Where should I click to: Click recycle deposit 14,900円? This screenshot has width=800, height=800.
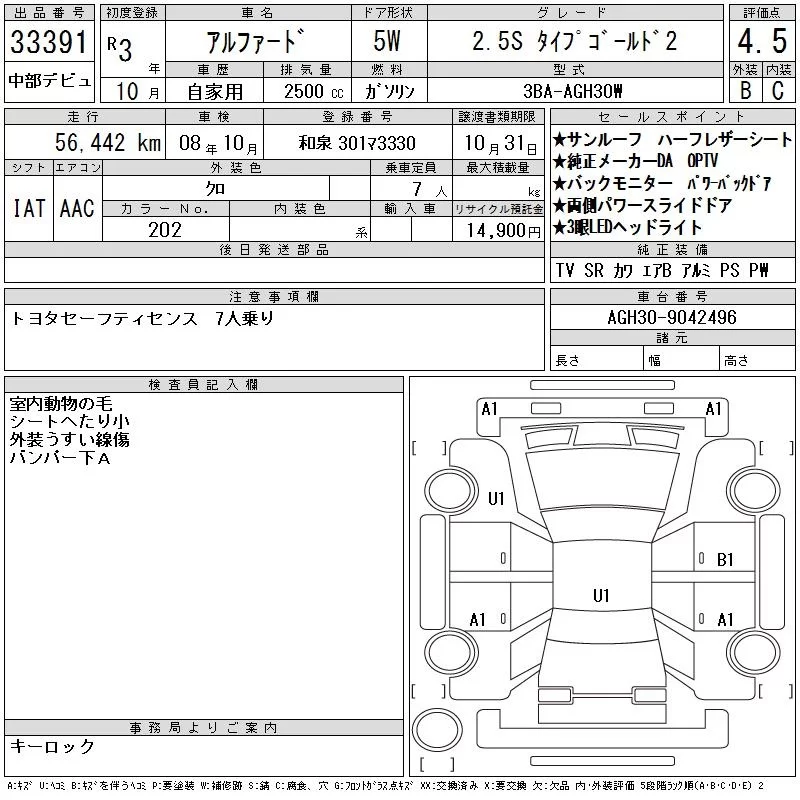click(504, 230)
